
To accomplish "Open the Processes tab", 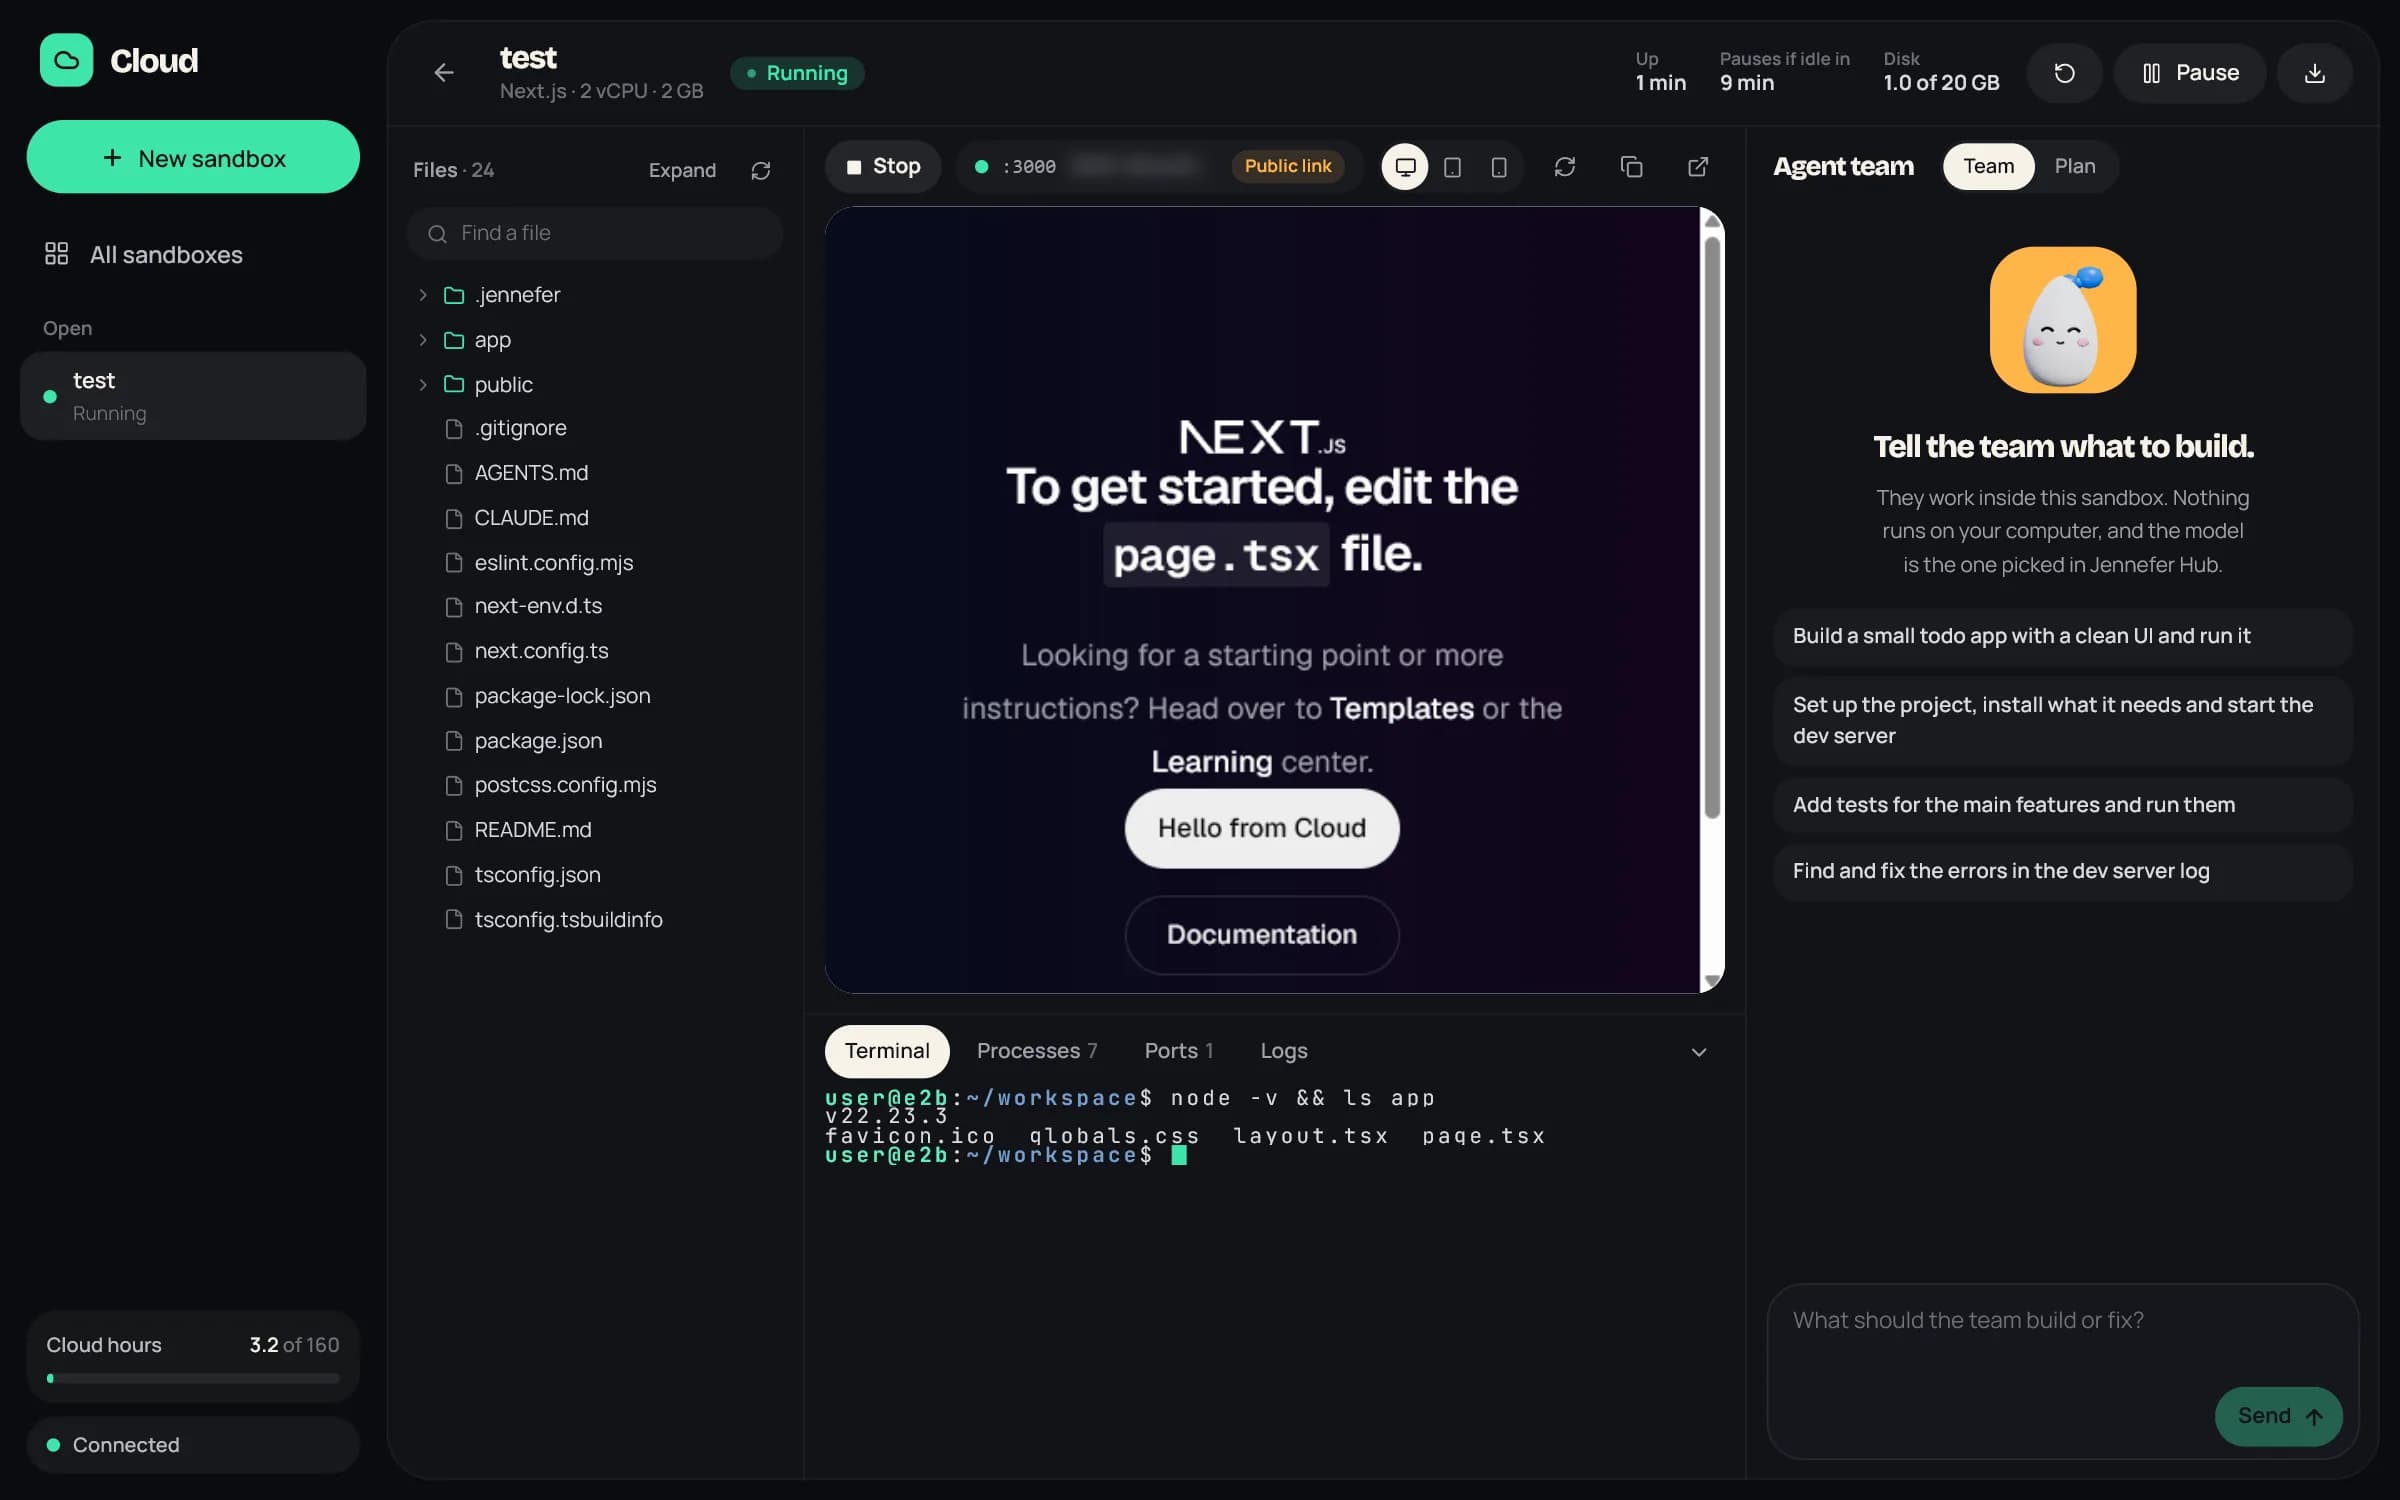I will pos(1037,1051).
